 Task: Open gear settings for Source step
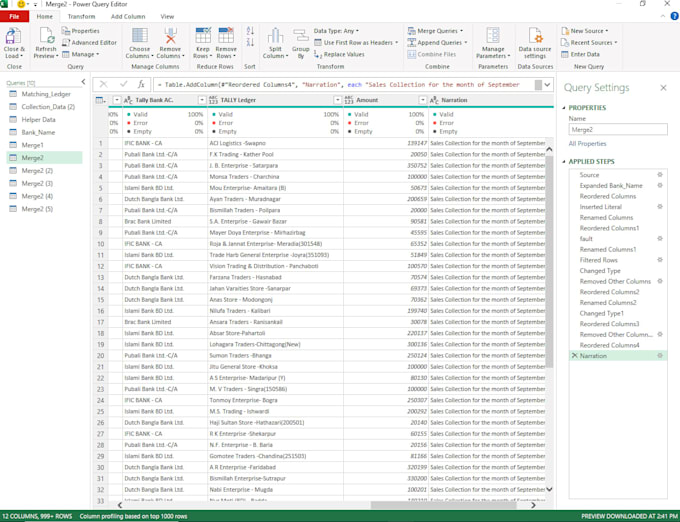[660, 175]
